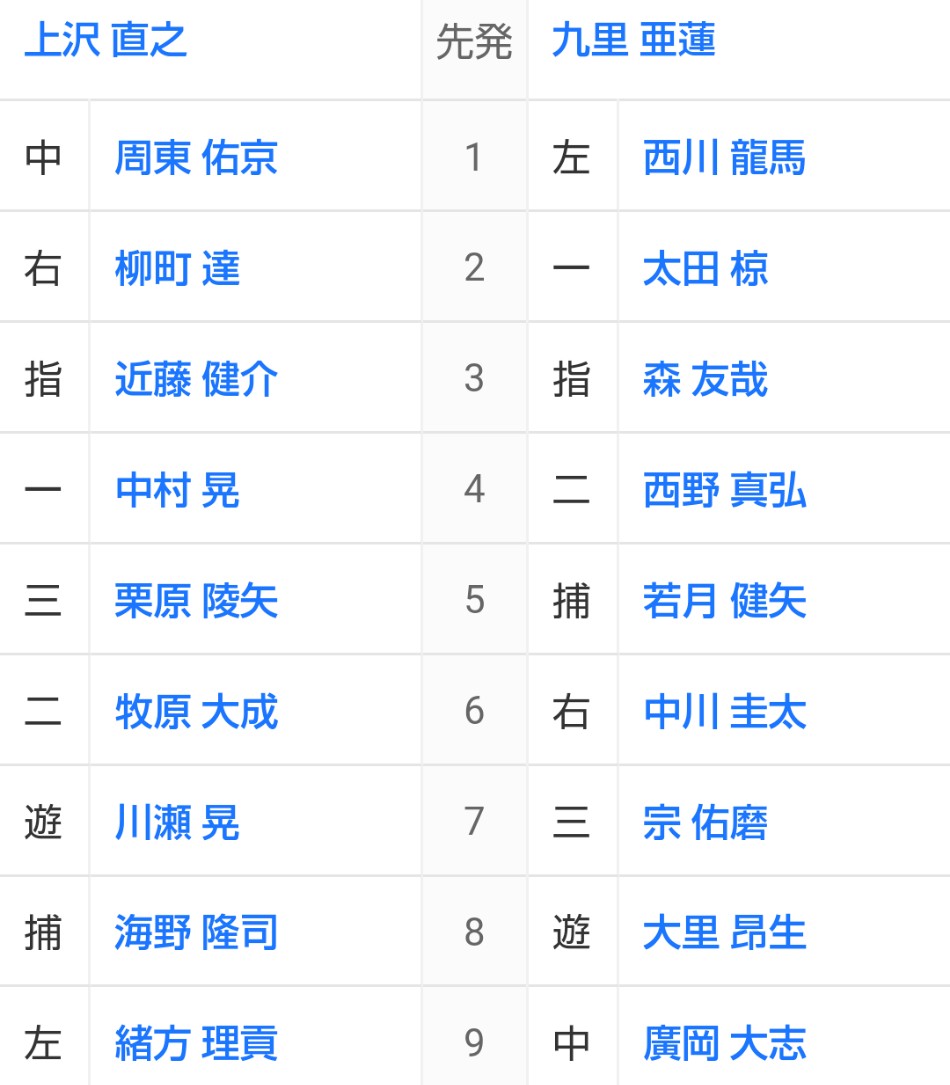Screen dimensions: 950x1085
Task: Open shortstop 川瀬 晃 profile
Action: click(x=177, y=823)
